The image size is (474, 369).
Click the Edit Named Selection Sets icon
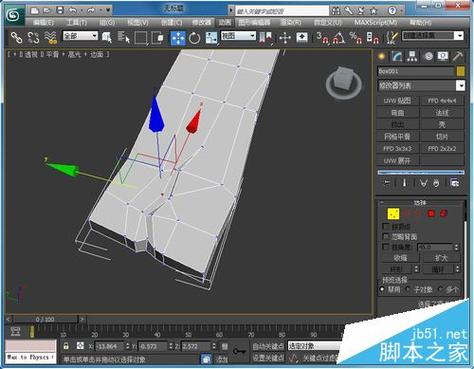[392, 38]
